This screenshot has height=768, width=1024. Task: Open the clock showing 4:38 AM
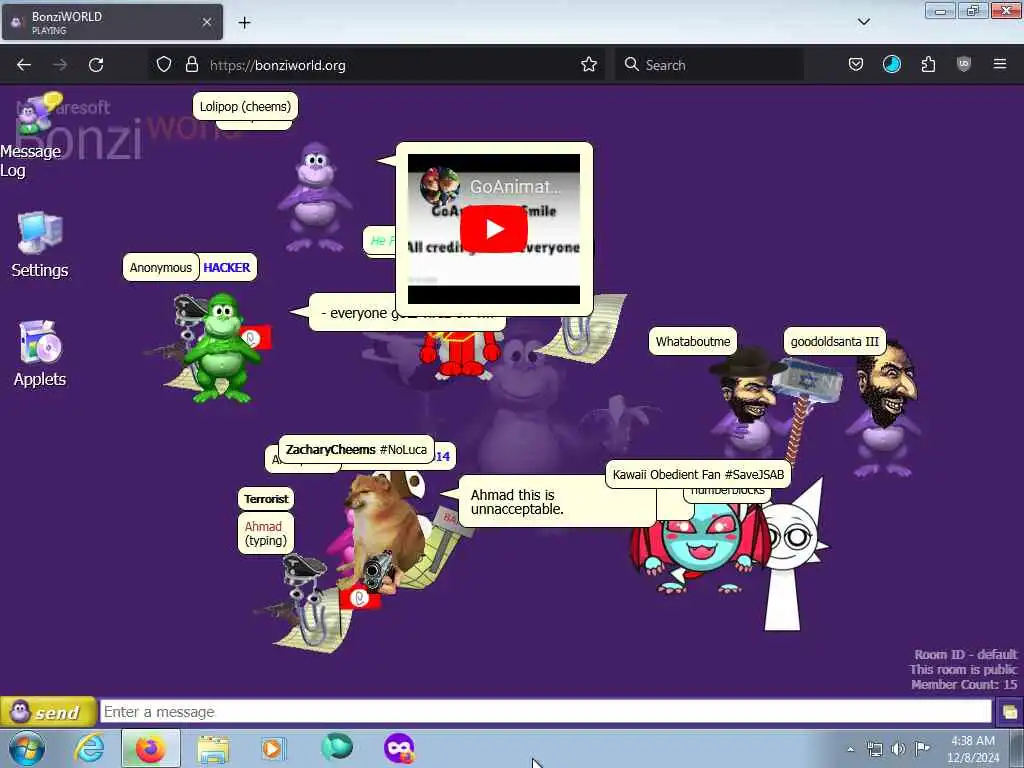coord(973,749)
